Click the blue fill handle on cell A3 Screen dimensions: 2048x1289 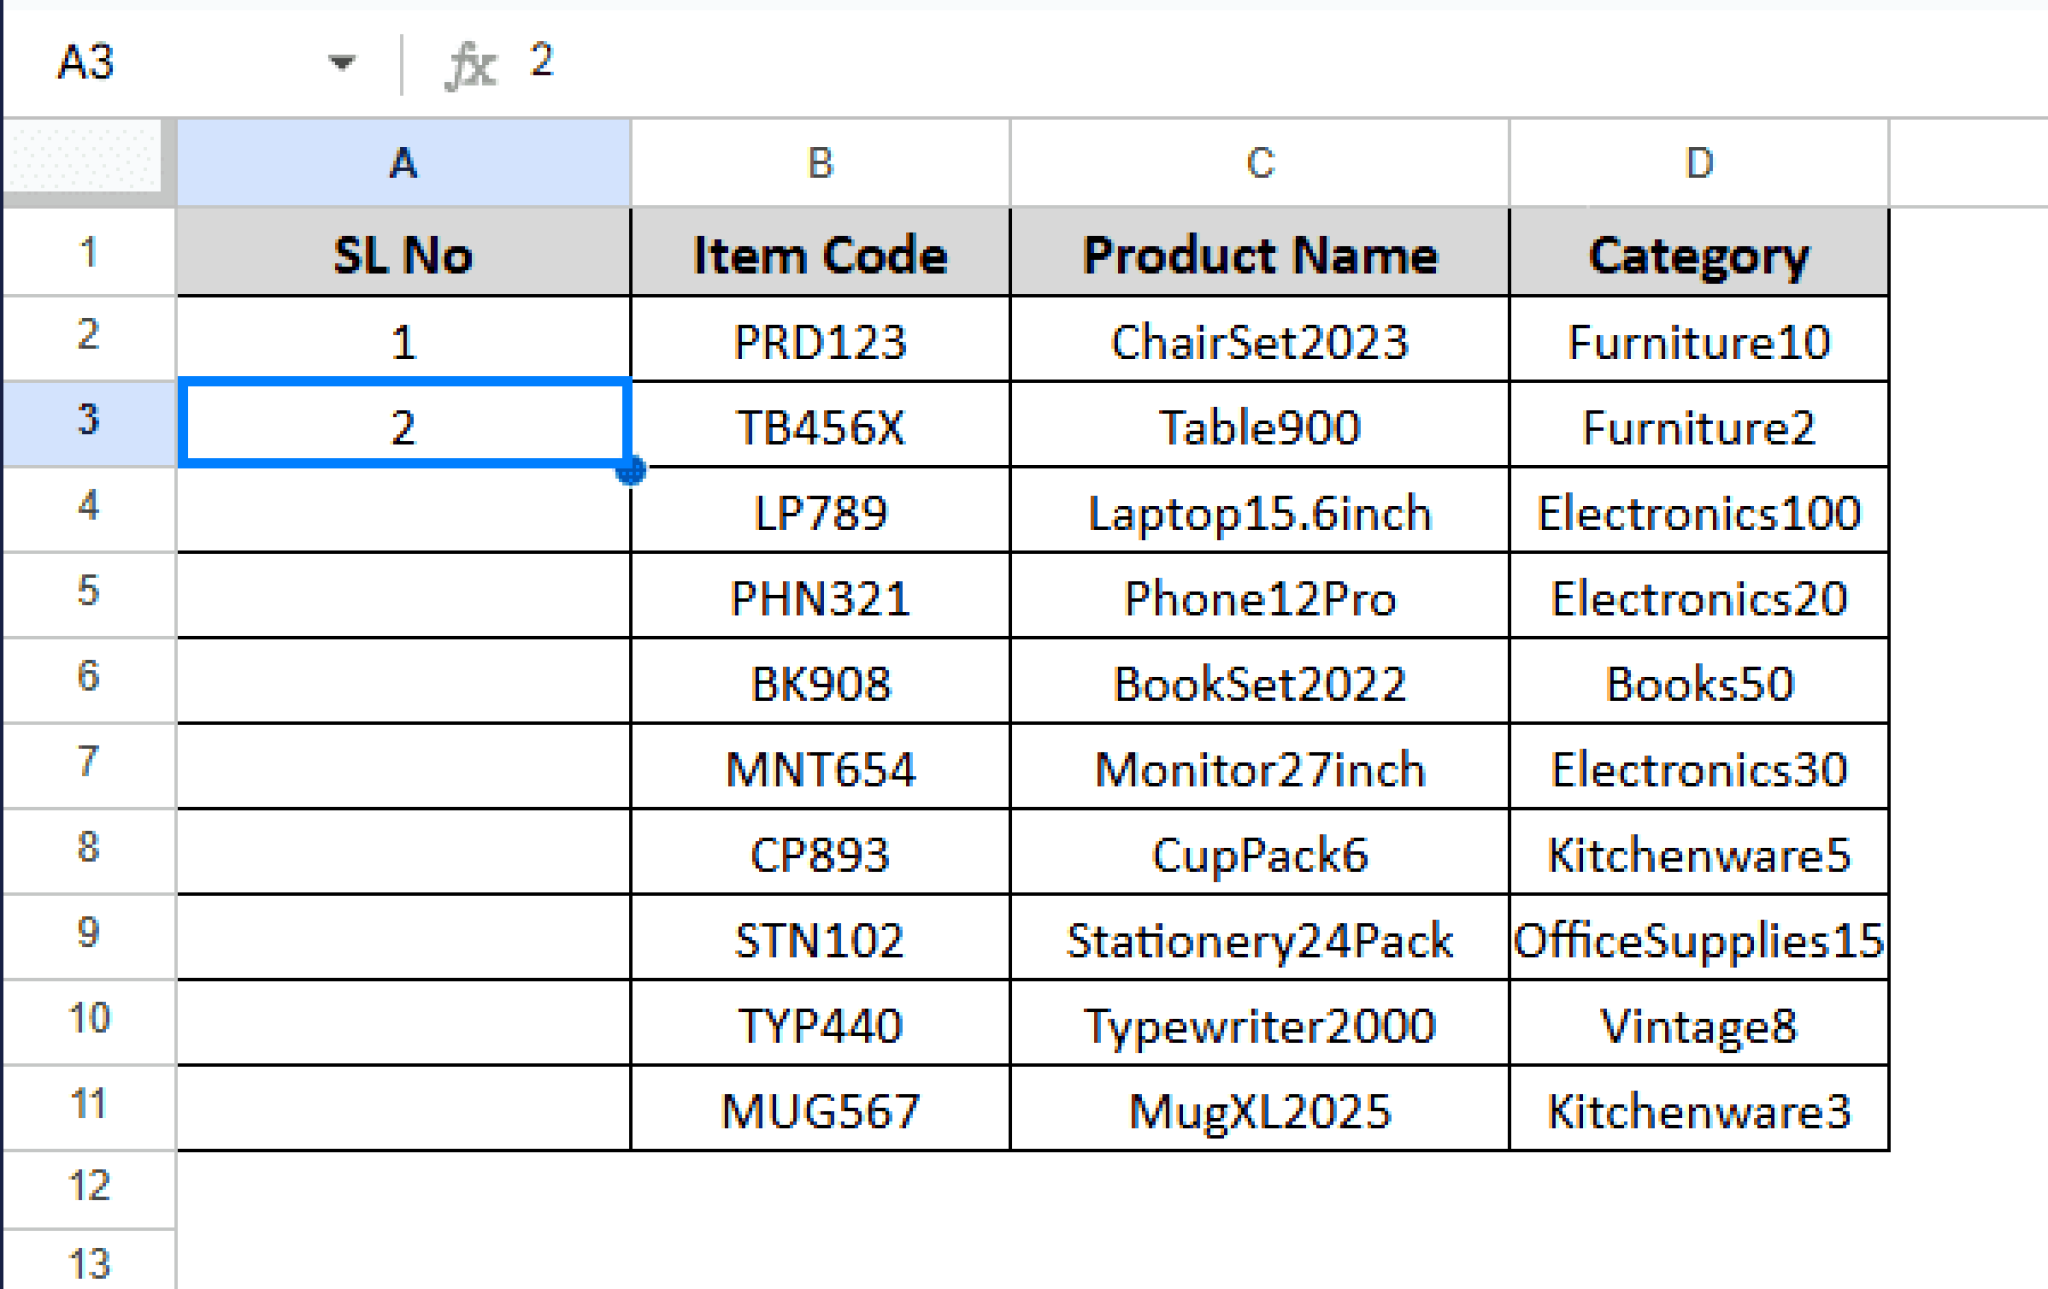point(632,466)
